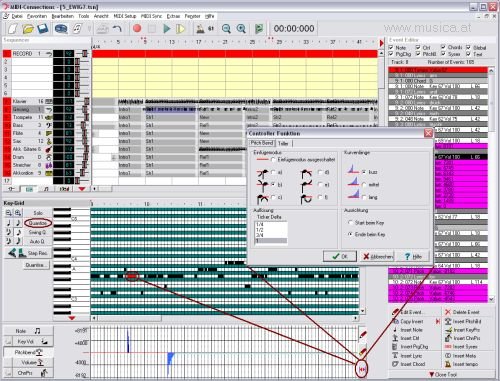Toggle the PitchB filter checkbox
The image size is (500, 381).
(418, 54)
